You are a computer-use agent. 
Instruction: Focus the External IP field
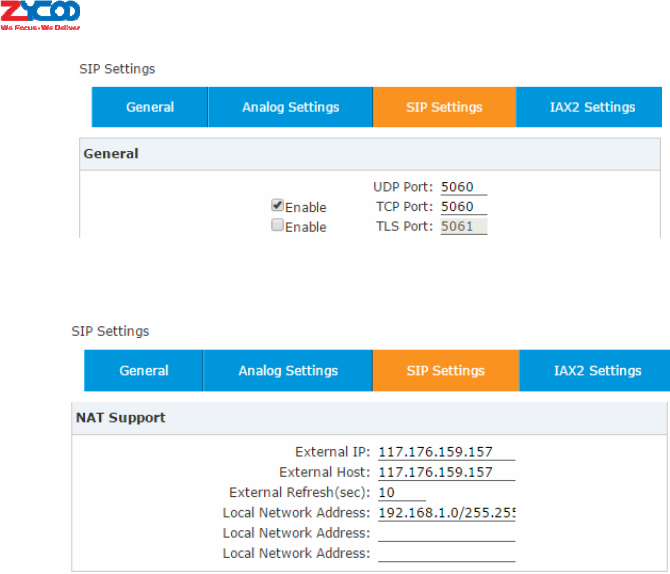446,452
